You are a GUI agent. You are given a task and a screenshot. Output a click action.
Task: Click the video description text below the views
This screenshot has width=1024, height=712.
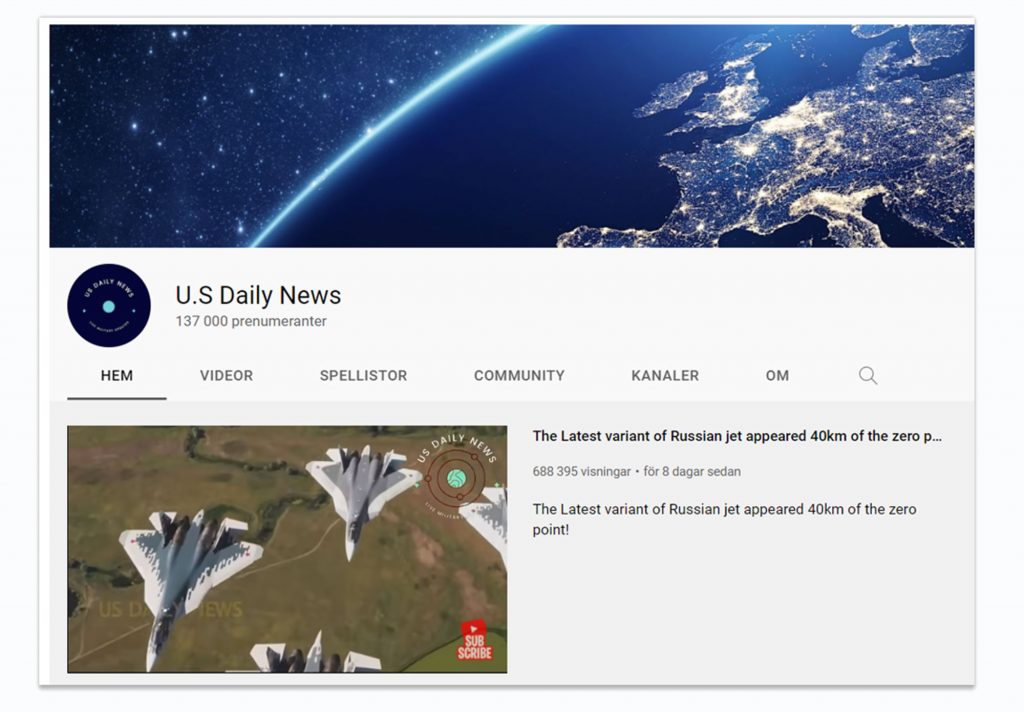(x=724, y=518)
